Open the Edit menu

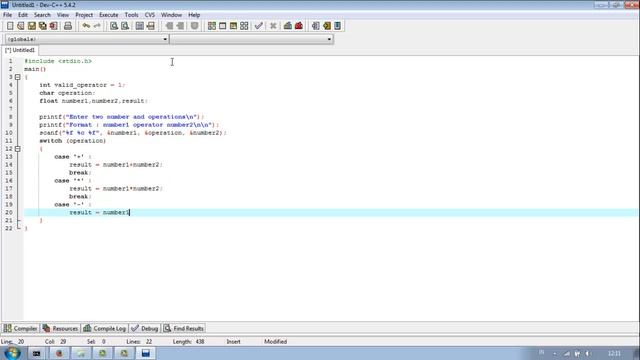click(23, 15)
